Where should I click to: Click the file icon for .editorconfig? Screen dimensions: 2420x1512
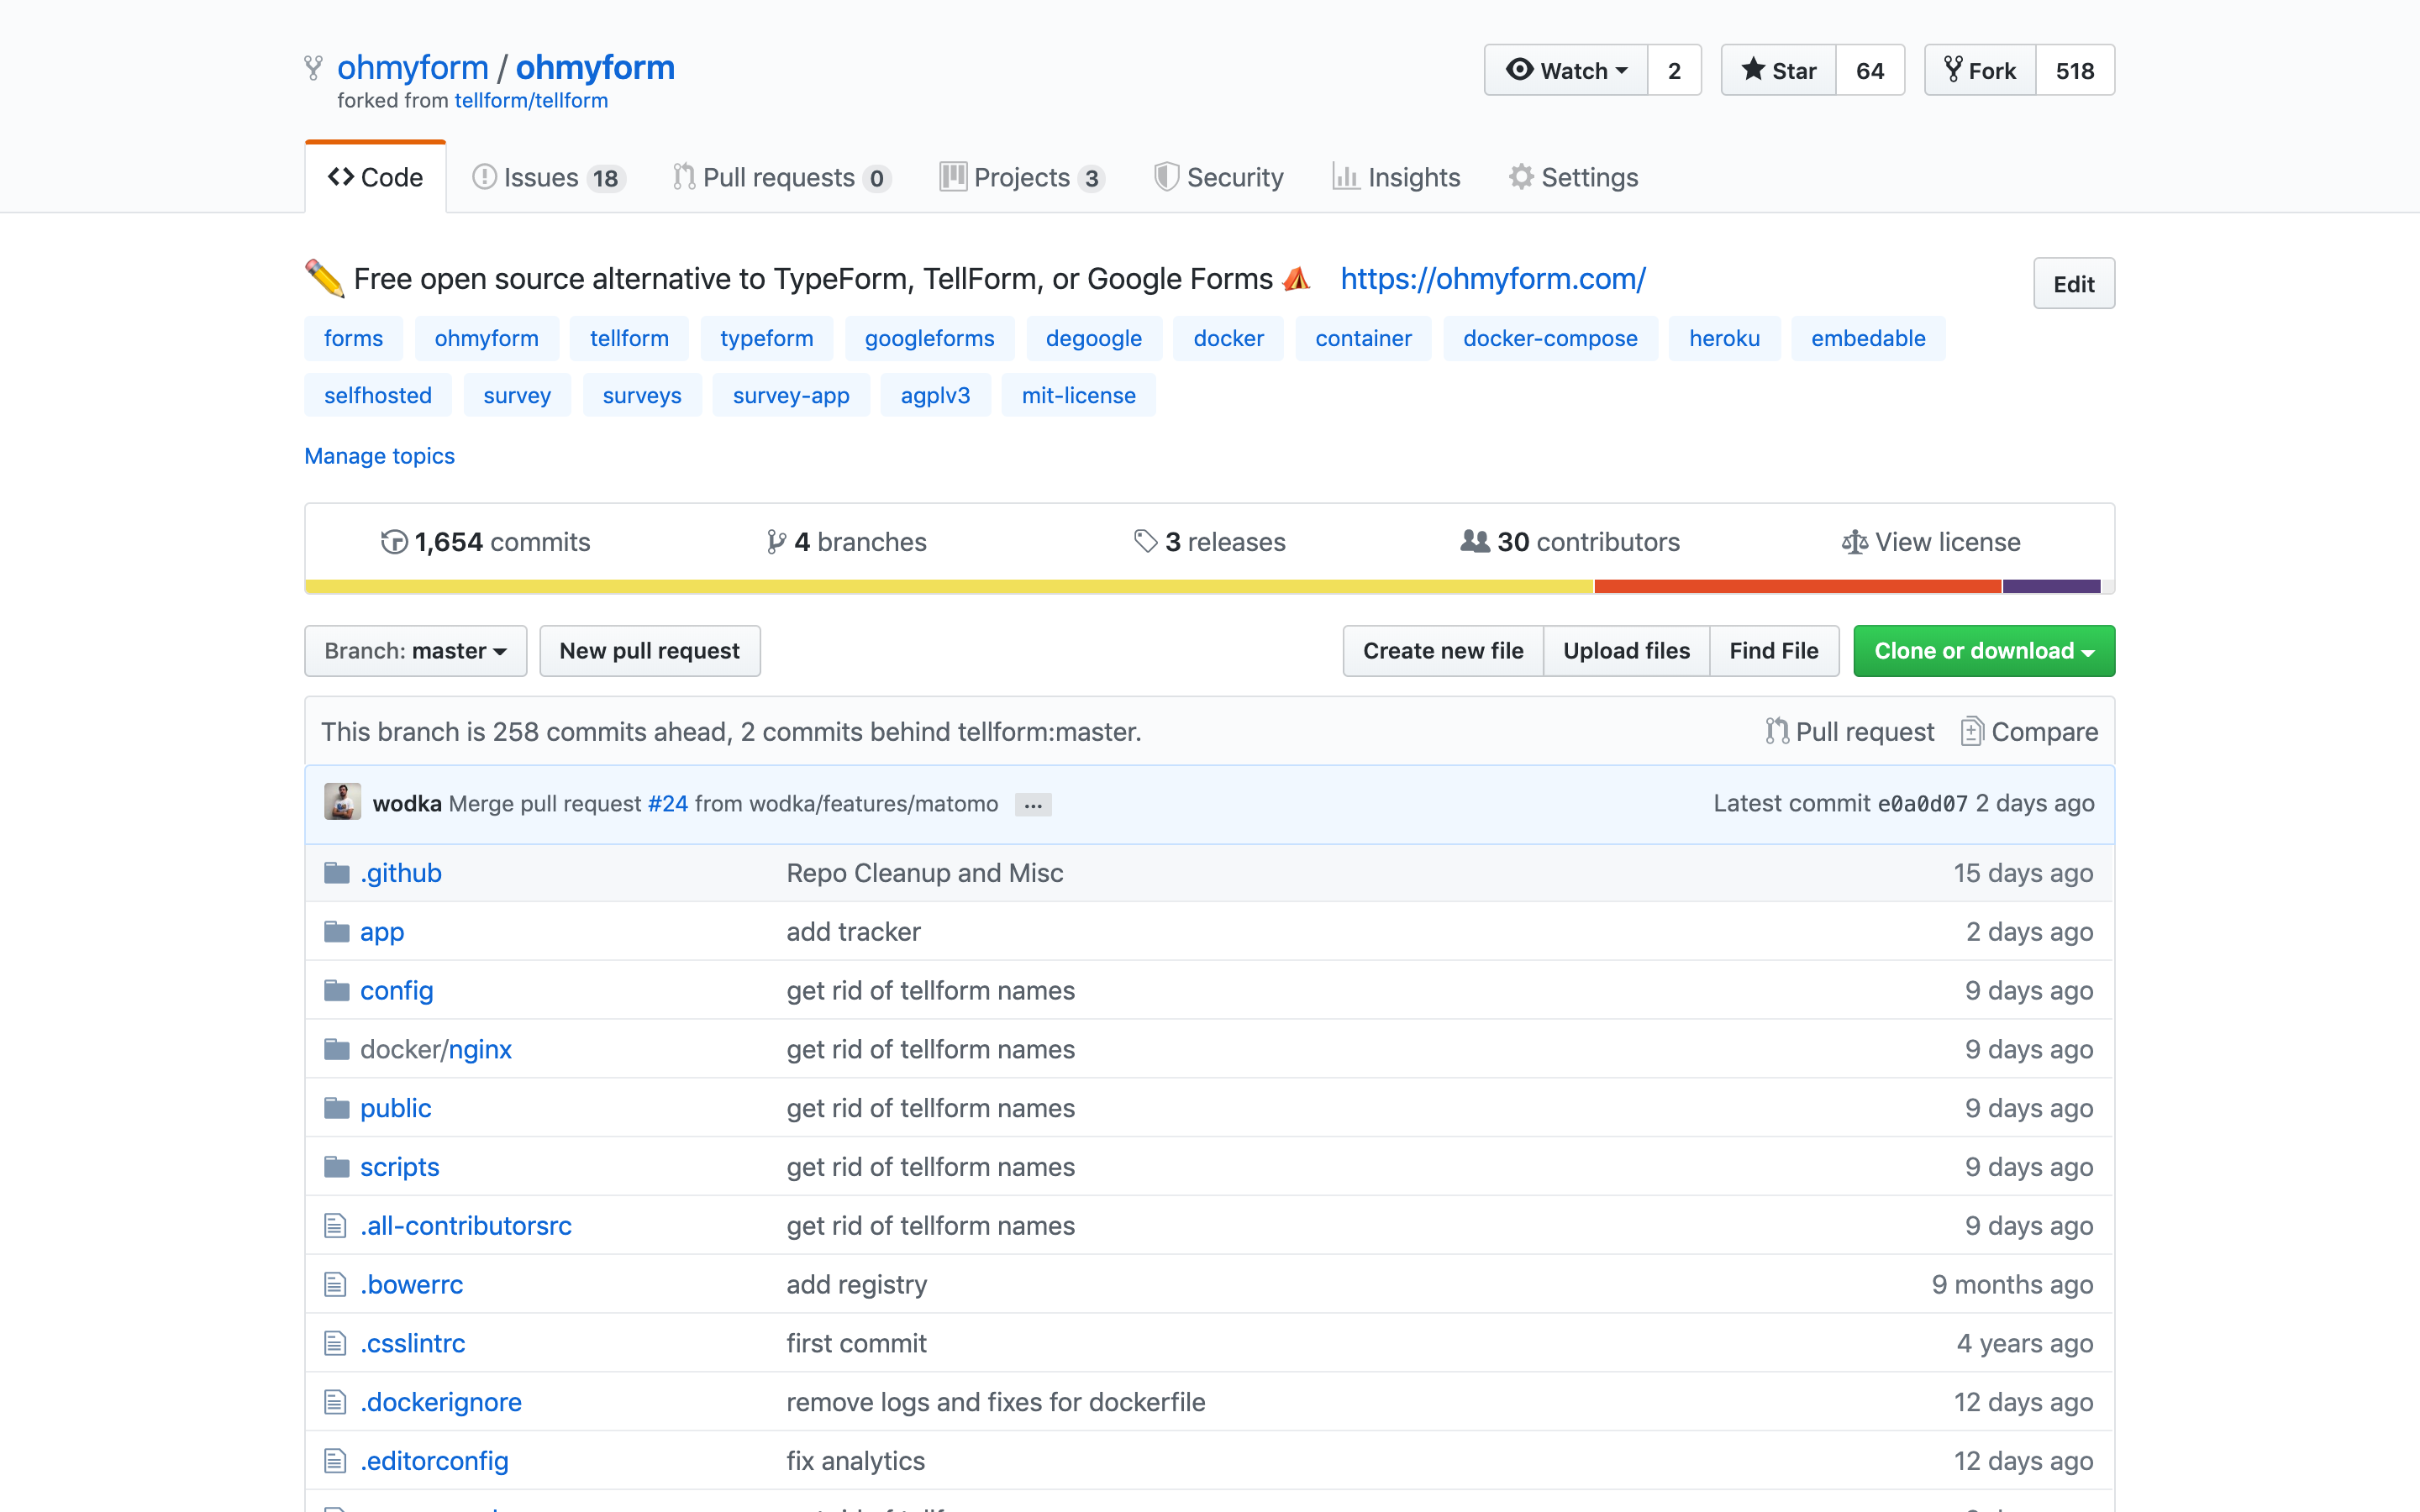click(335, 1461)
